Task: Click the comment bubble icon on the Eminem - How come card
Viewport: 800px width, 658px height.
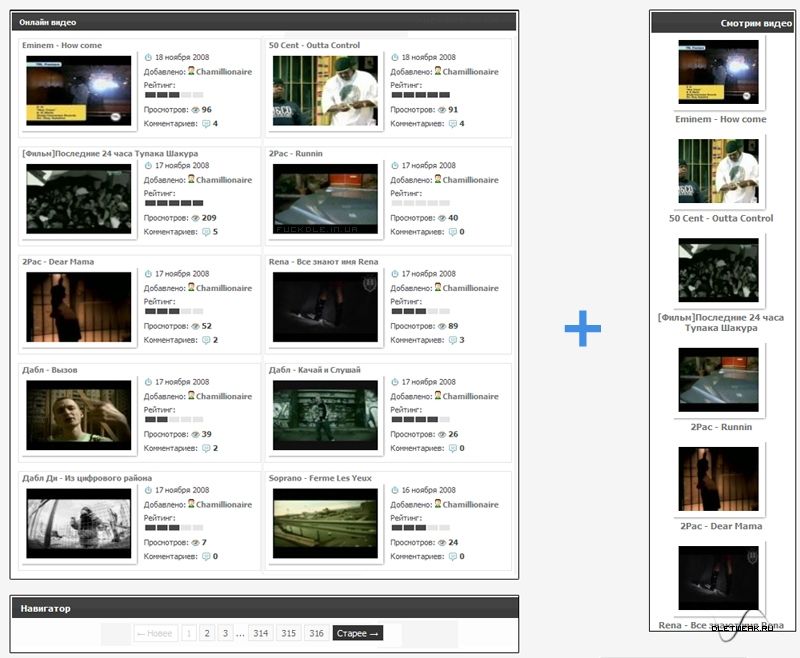Action: click(x=206, y=124)
